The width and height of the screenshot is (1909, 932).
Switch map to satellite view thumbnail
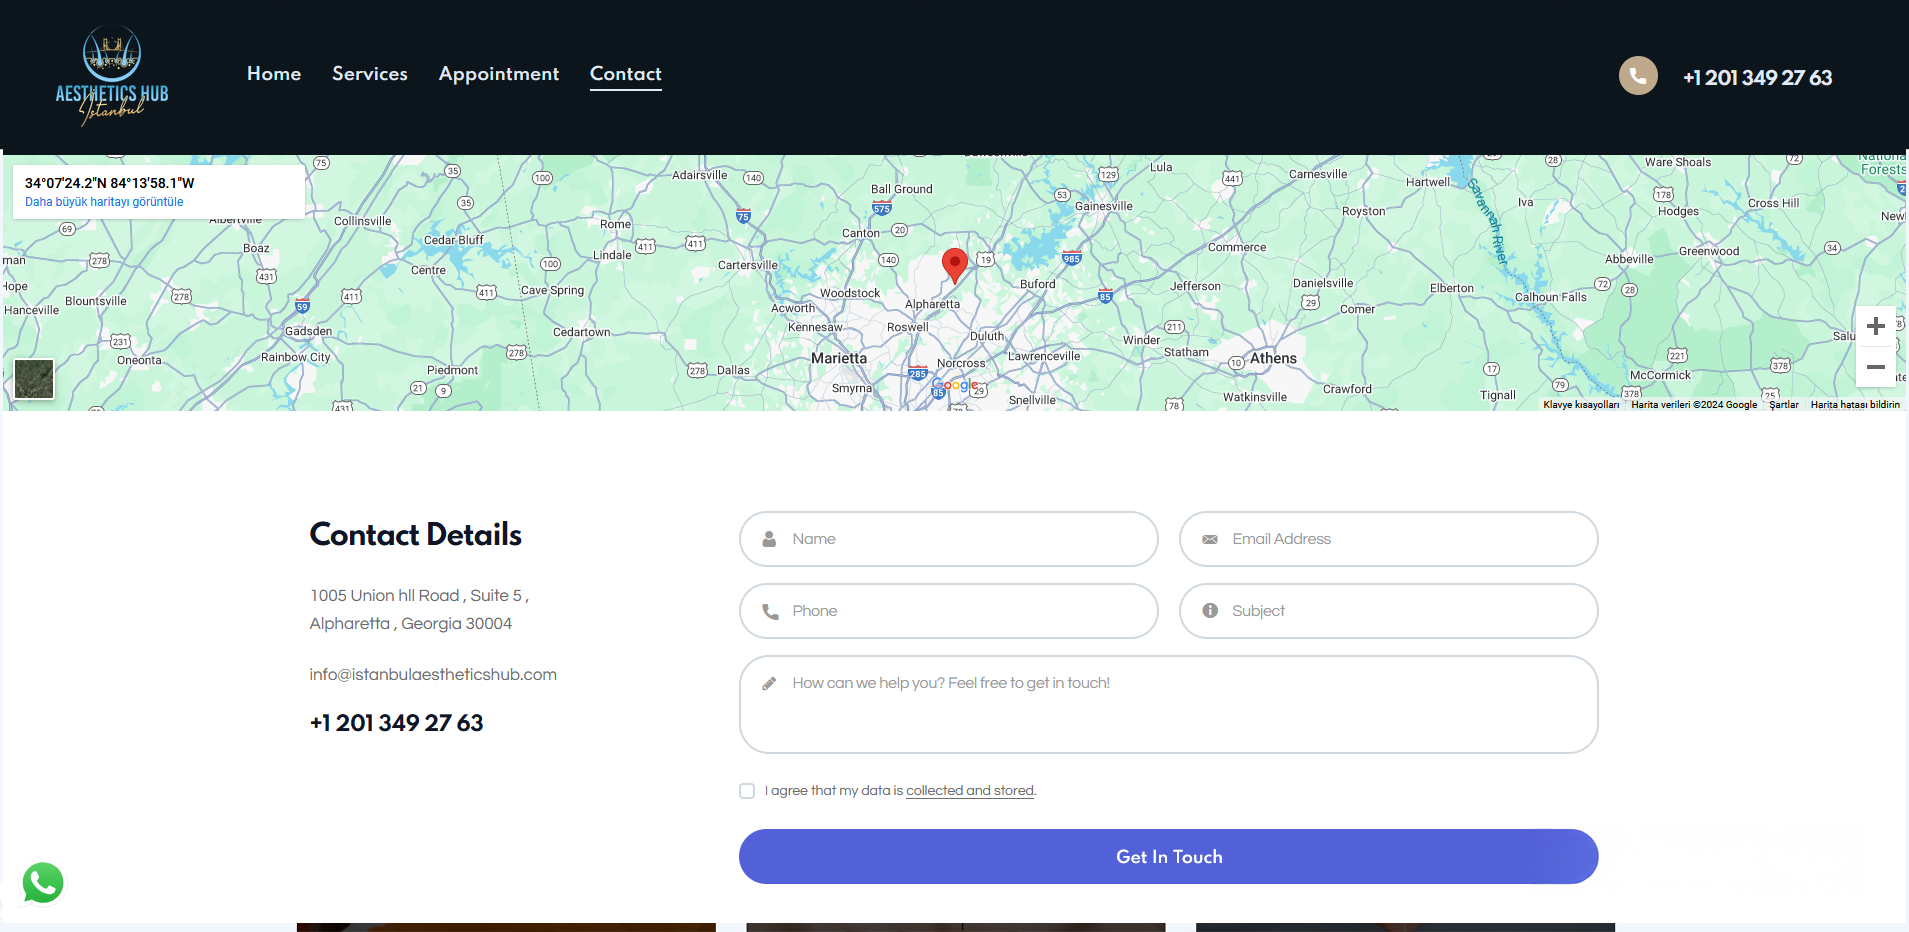34,379
